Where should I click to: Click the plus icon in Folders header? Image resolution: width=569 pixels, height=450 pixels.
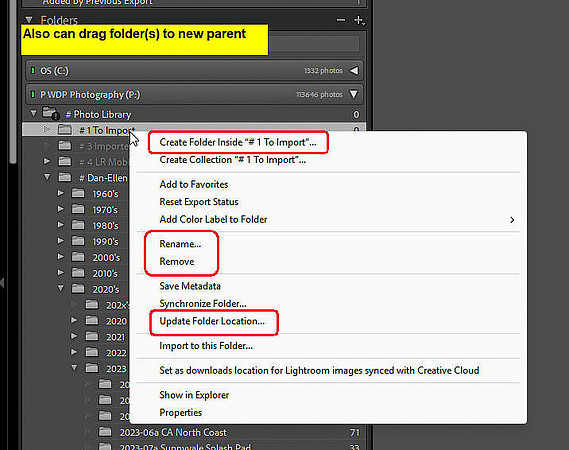coord(359,20)
